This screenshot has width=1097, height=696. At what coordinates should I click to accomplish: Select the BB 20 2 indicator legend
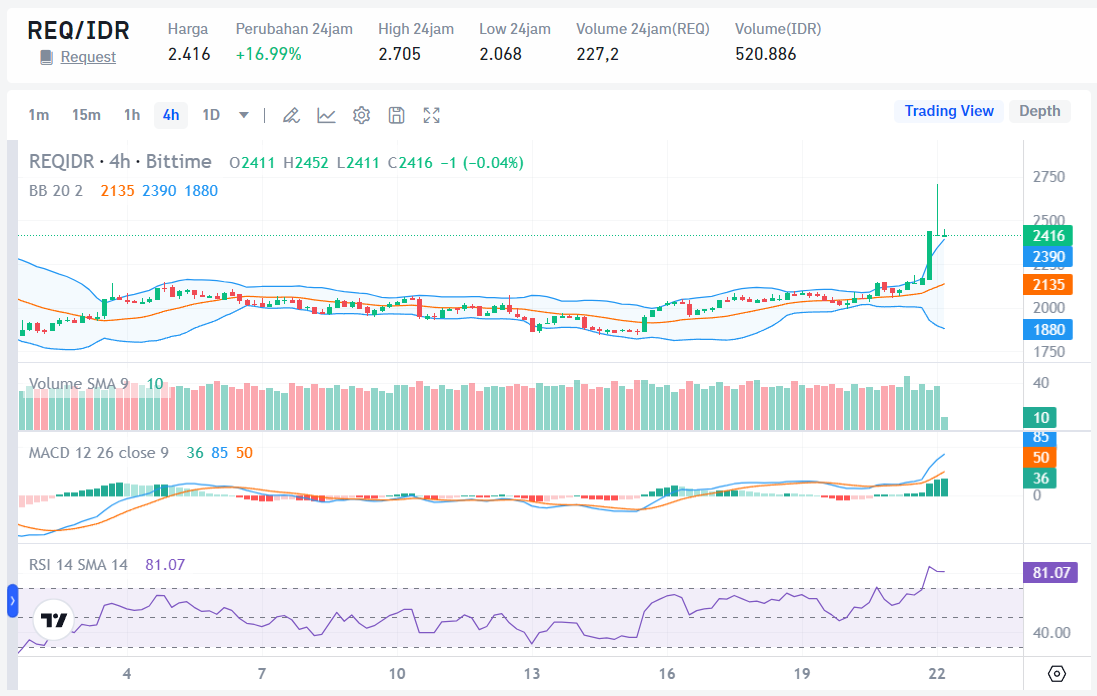coord(56,190)
